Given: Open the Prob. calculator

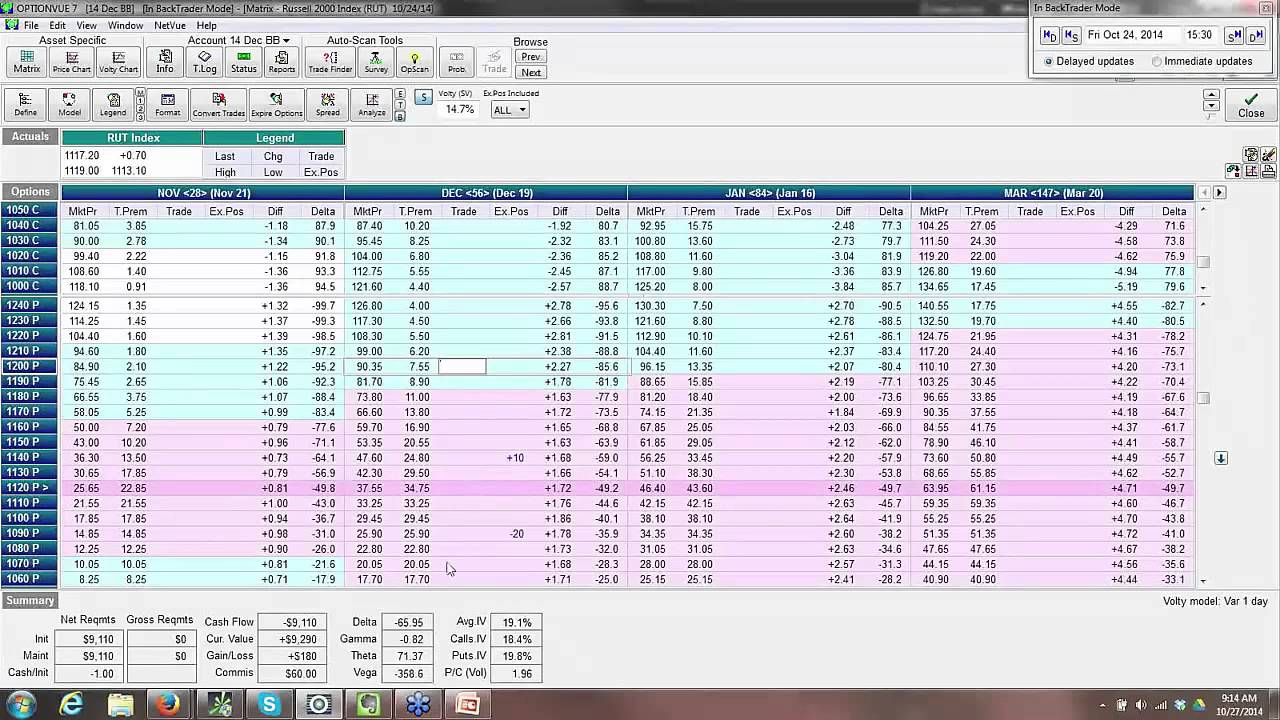Looking at the screenshot, I should [x=456, y=62].
